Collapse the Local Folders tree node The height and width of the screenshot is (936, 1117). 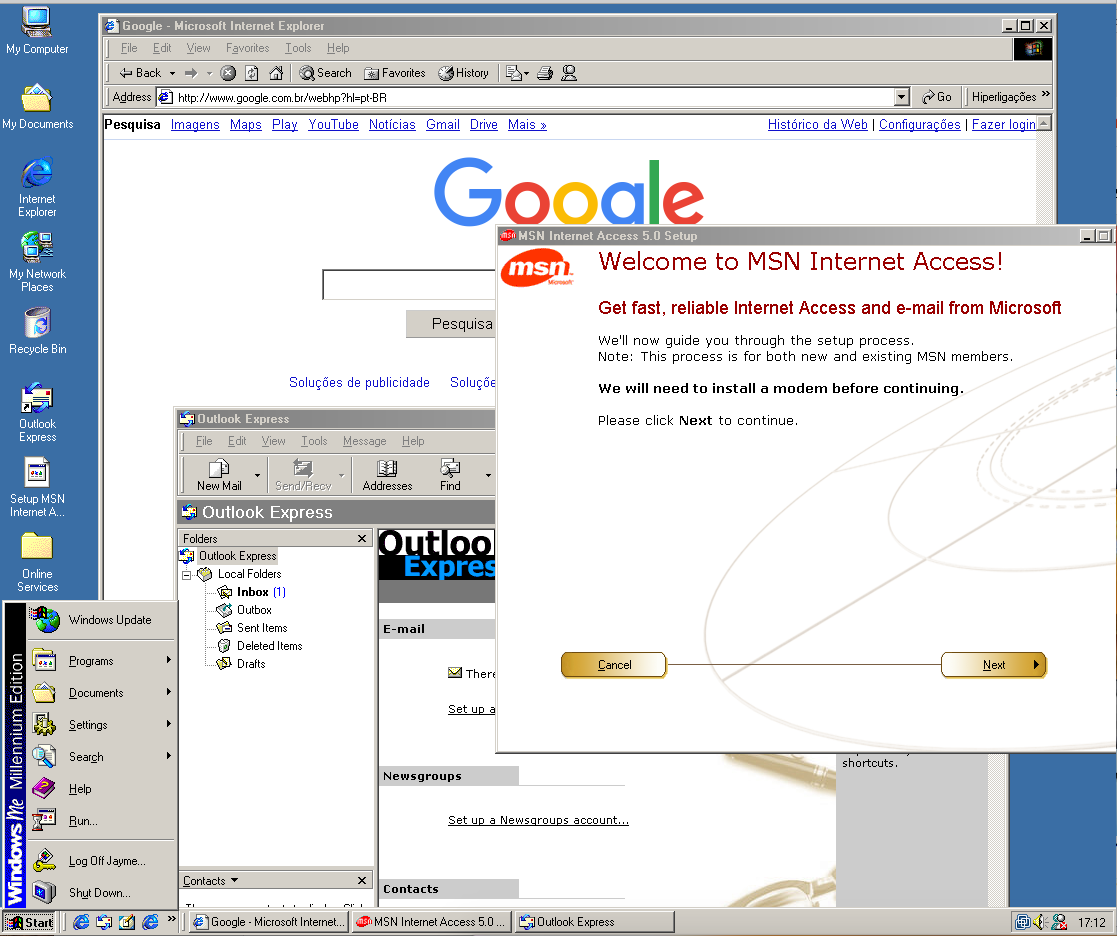pyautogui.click(x=186, y=575)
